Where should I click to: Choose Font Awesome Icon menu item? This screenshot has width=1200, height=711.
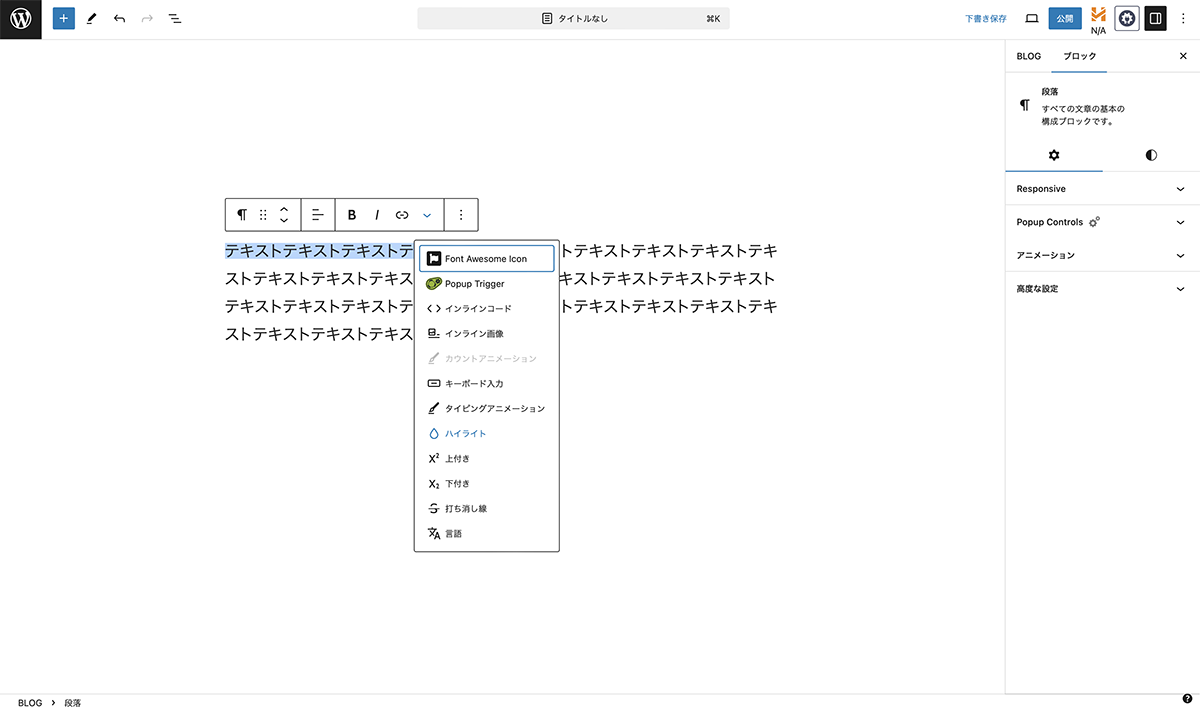(x=486, y=259)
